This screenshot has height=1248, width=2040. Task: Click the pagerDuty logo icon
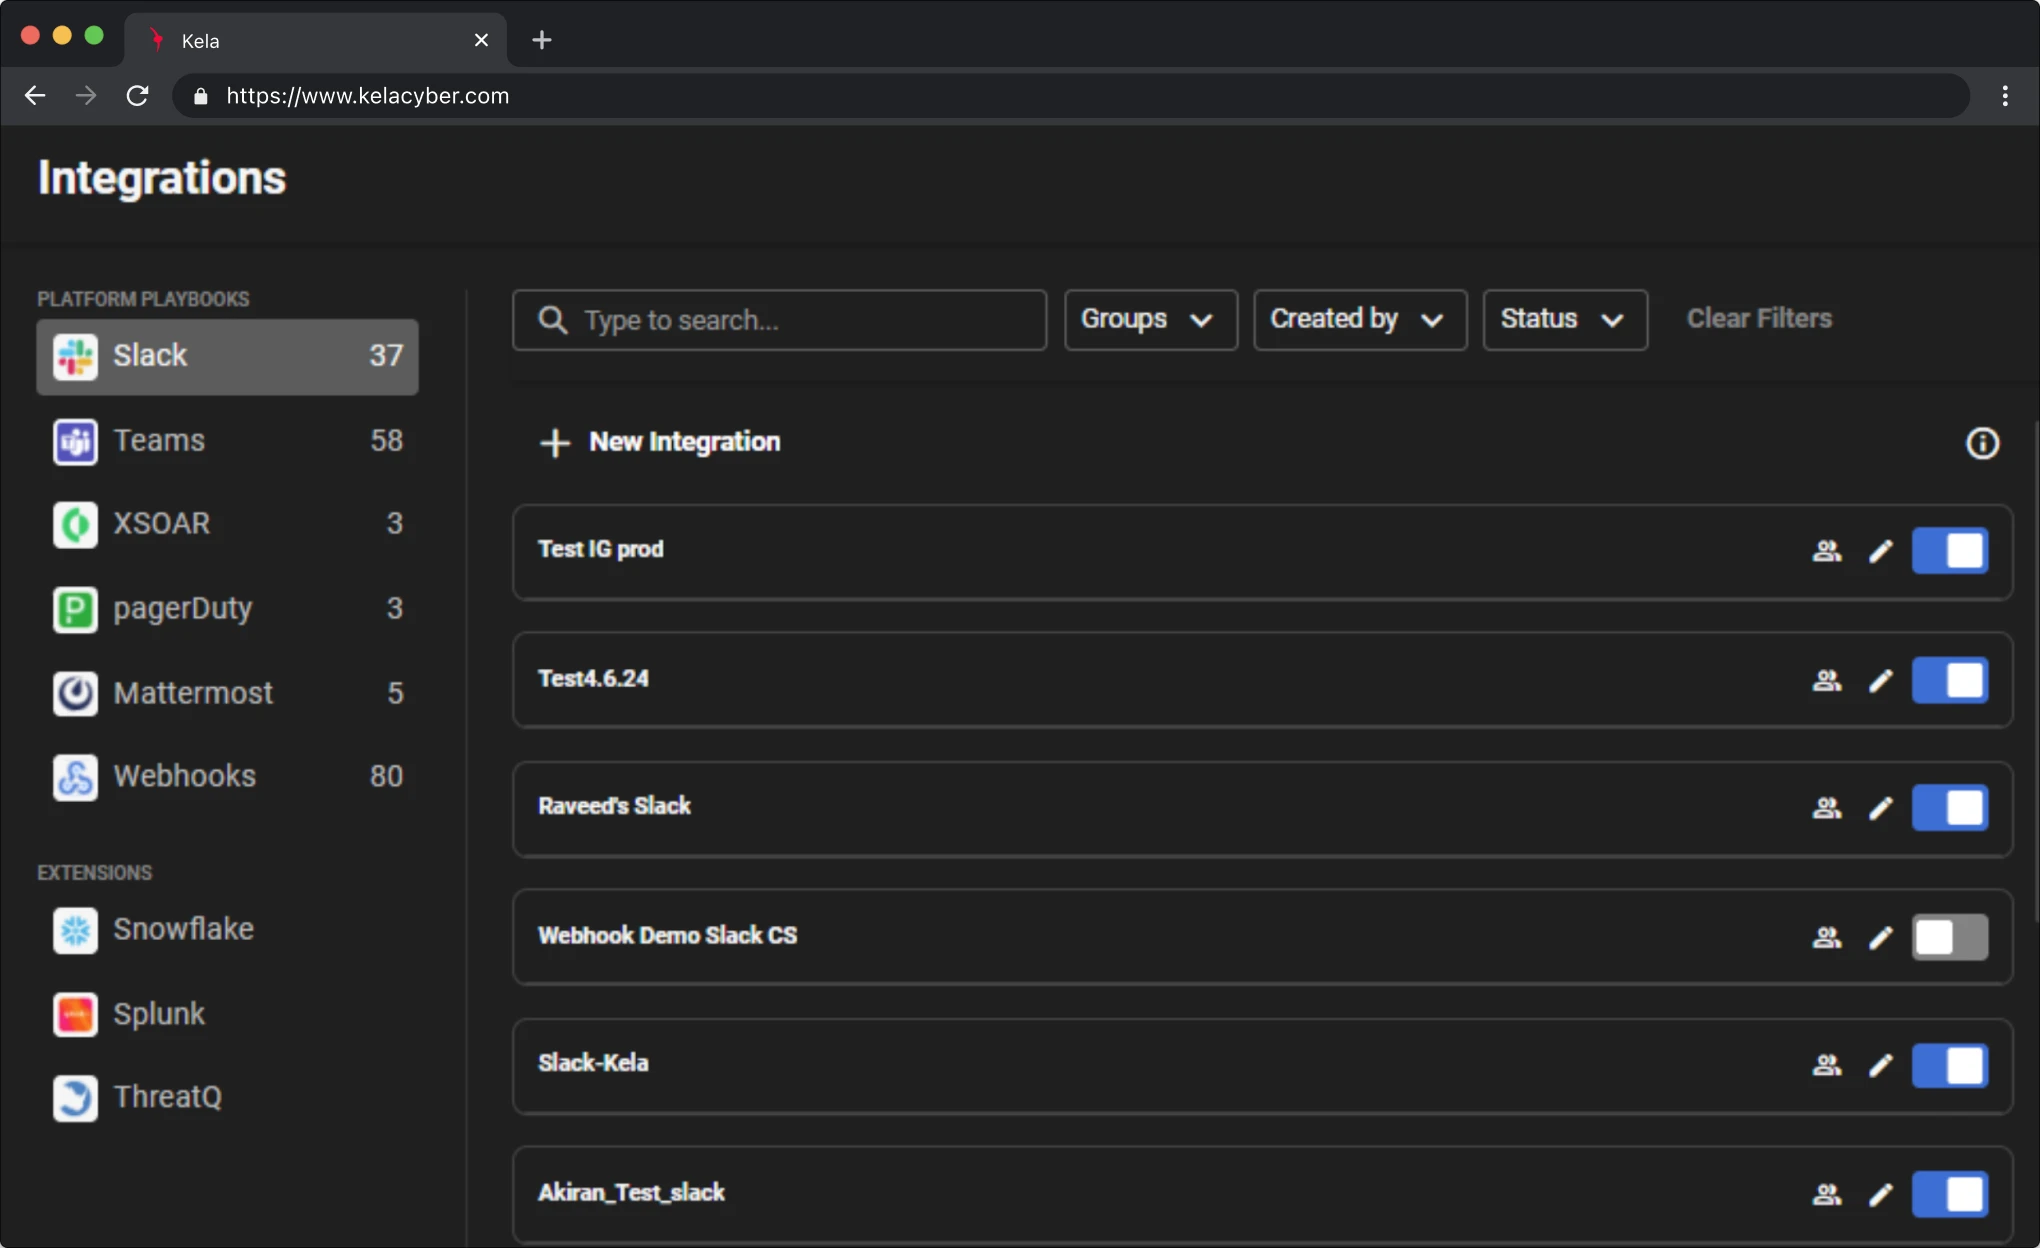click(75, 610)
